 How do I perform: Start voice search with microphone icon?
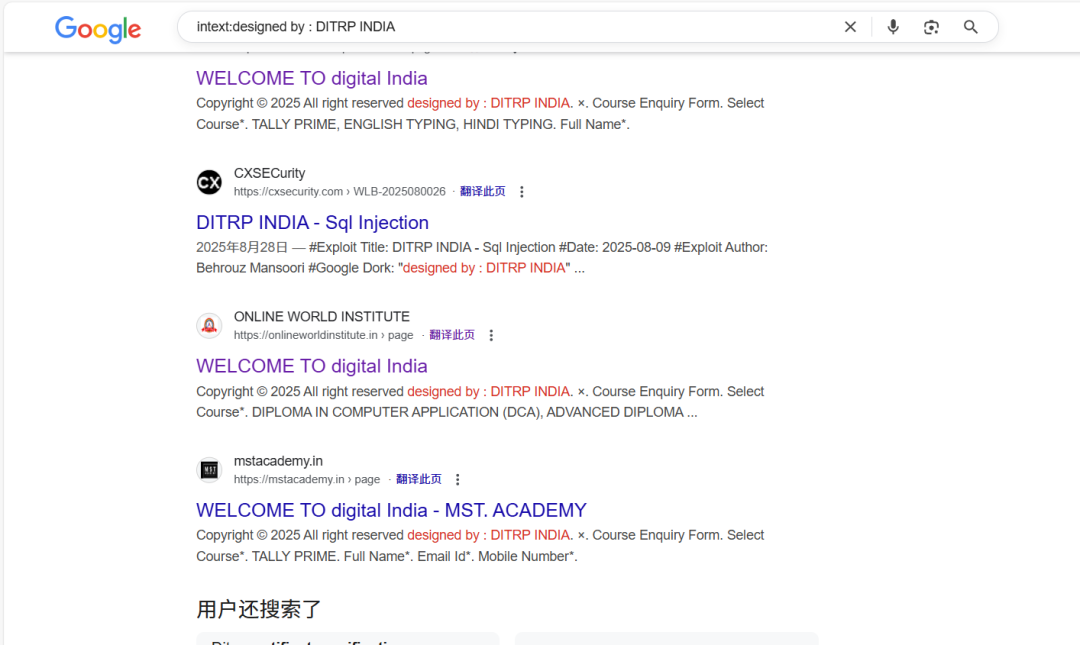(x=893, y=27)
